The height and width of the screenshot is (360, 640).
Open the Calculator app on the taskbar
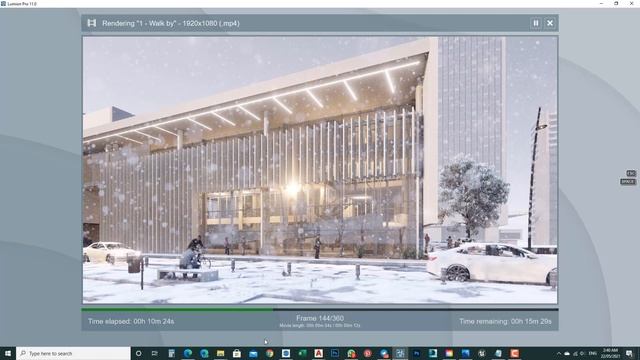pos(171,353)
